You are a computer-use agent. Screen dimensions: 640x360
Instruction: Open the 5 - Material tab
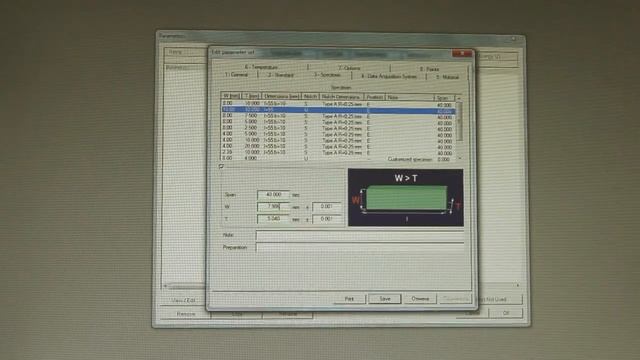(447, 77)
